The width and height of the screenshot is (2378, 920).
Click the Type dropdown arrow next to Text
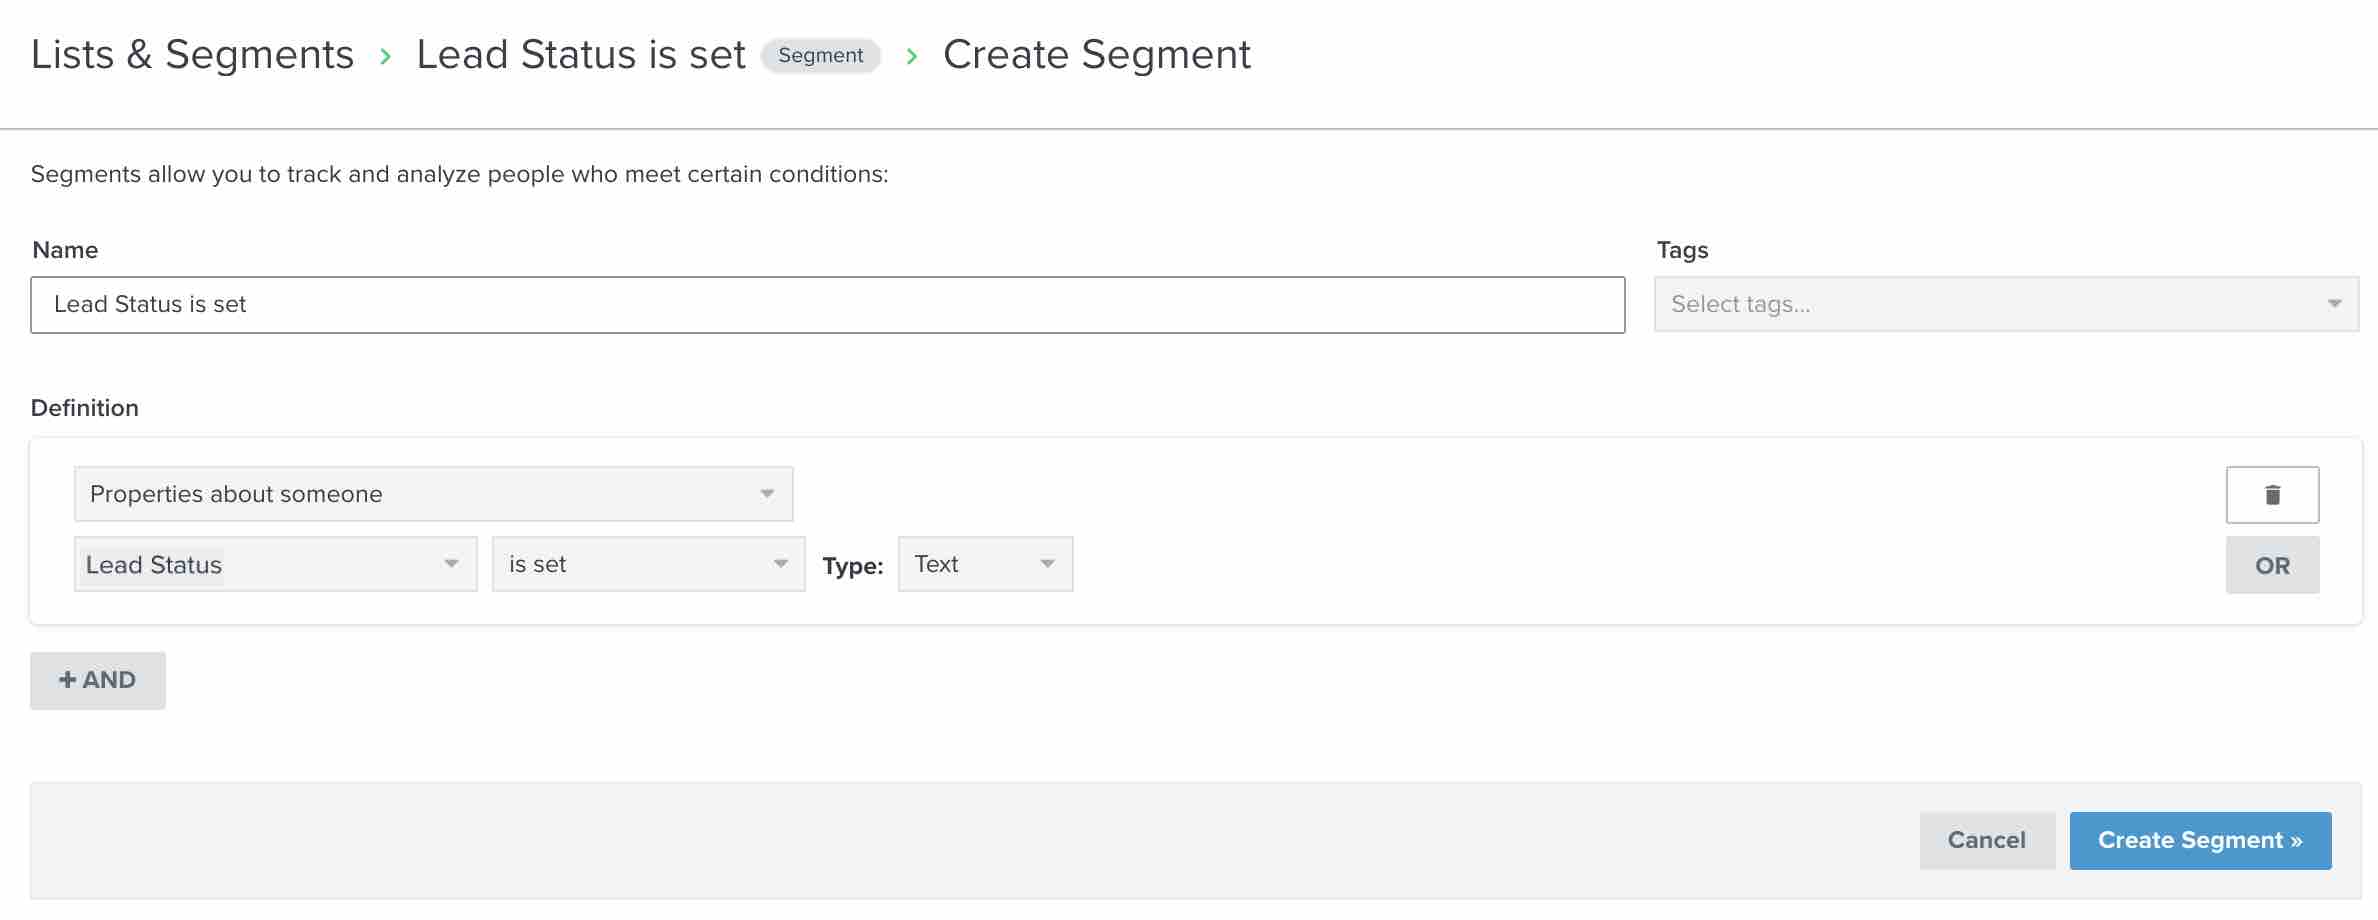click(1046, 563)
